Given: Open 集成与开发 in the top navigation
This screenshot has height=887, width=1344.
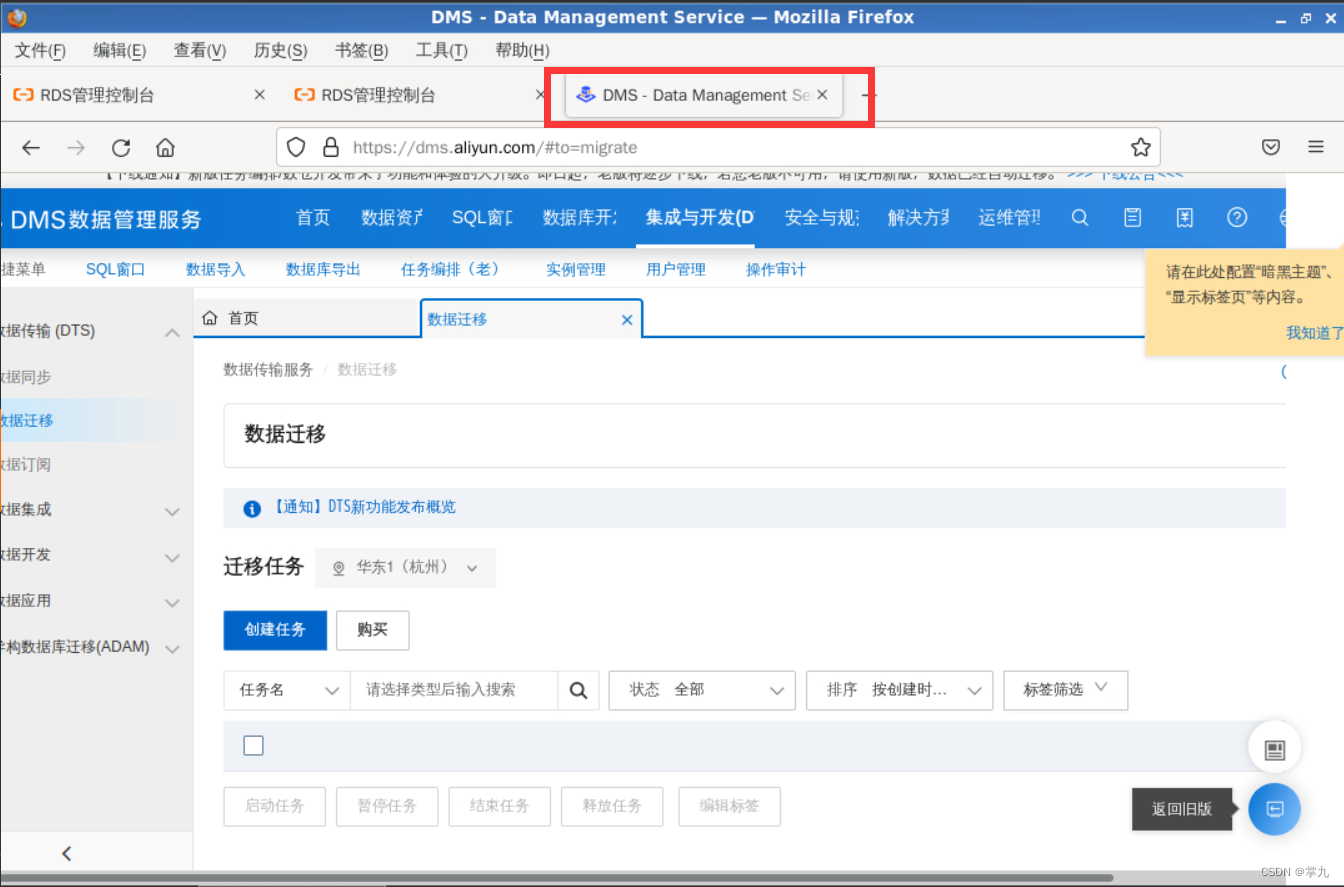Looking at the screenshot, I should [699, 217].
